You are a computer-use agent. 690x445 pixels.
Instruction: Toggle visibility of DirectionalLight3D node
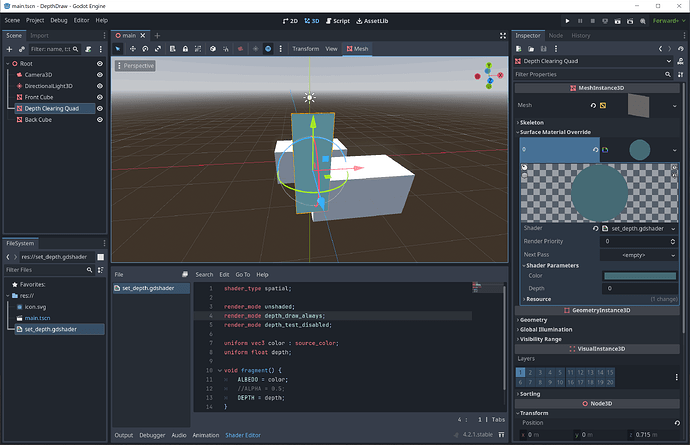click(100, 86)
